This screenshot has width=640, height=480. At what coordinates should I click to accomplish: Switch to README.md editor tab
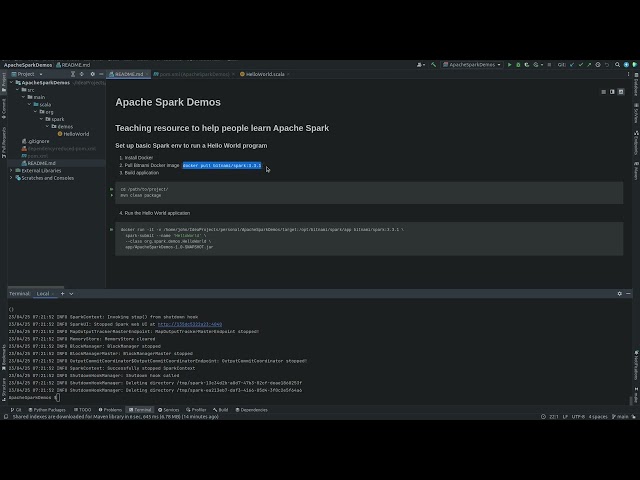129,74
